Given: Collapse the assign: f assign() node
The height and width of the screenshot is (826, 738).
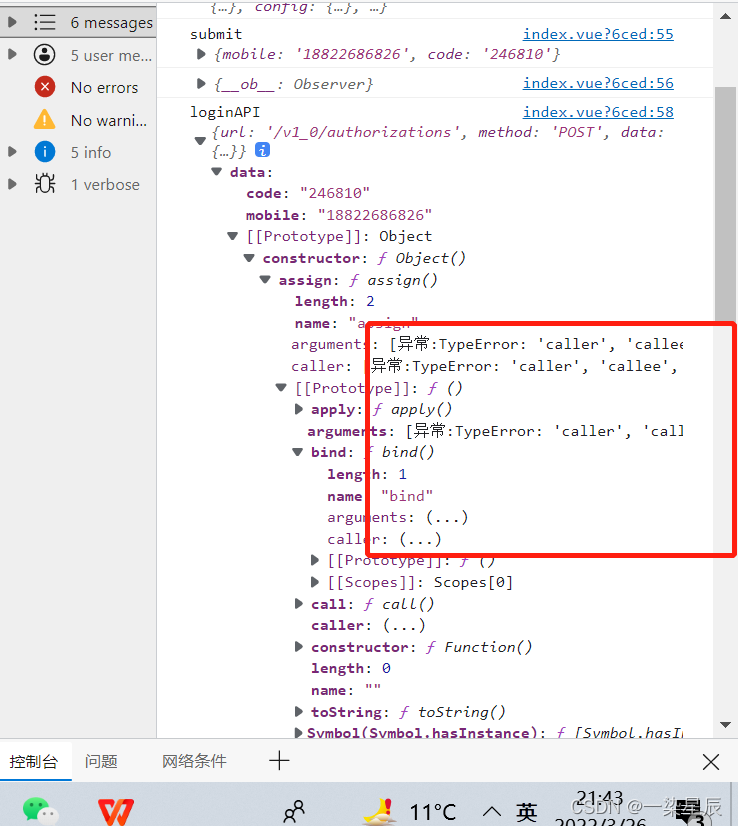Looking at the screenshot, I should point(265,279).
